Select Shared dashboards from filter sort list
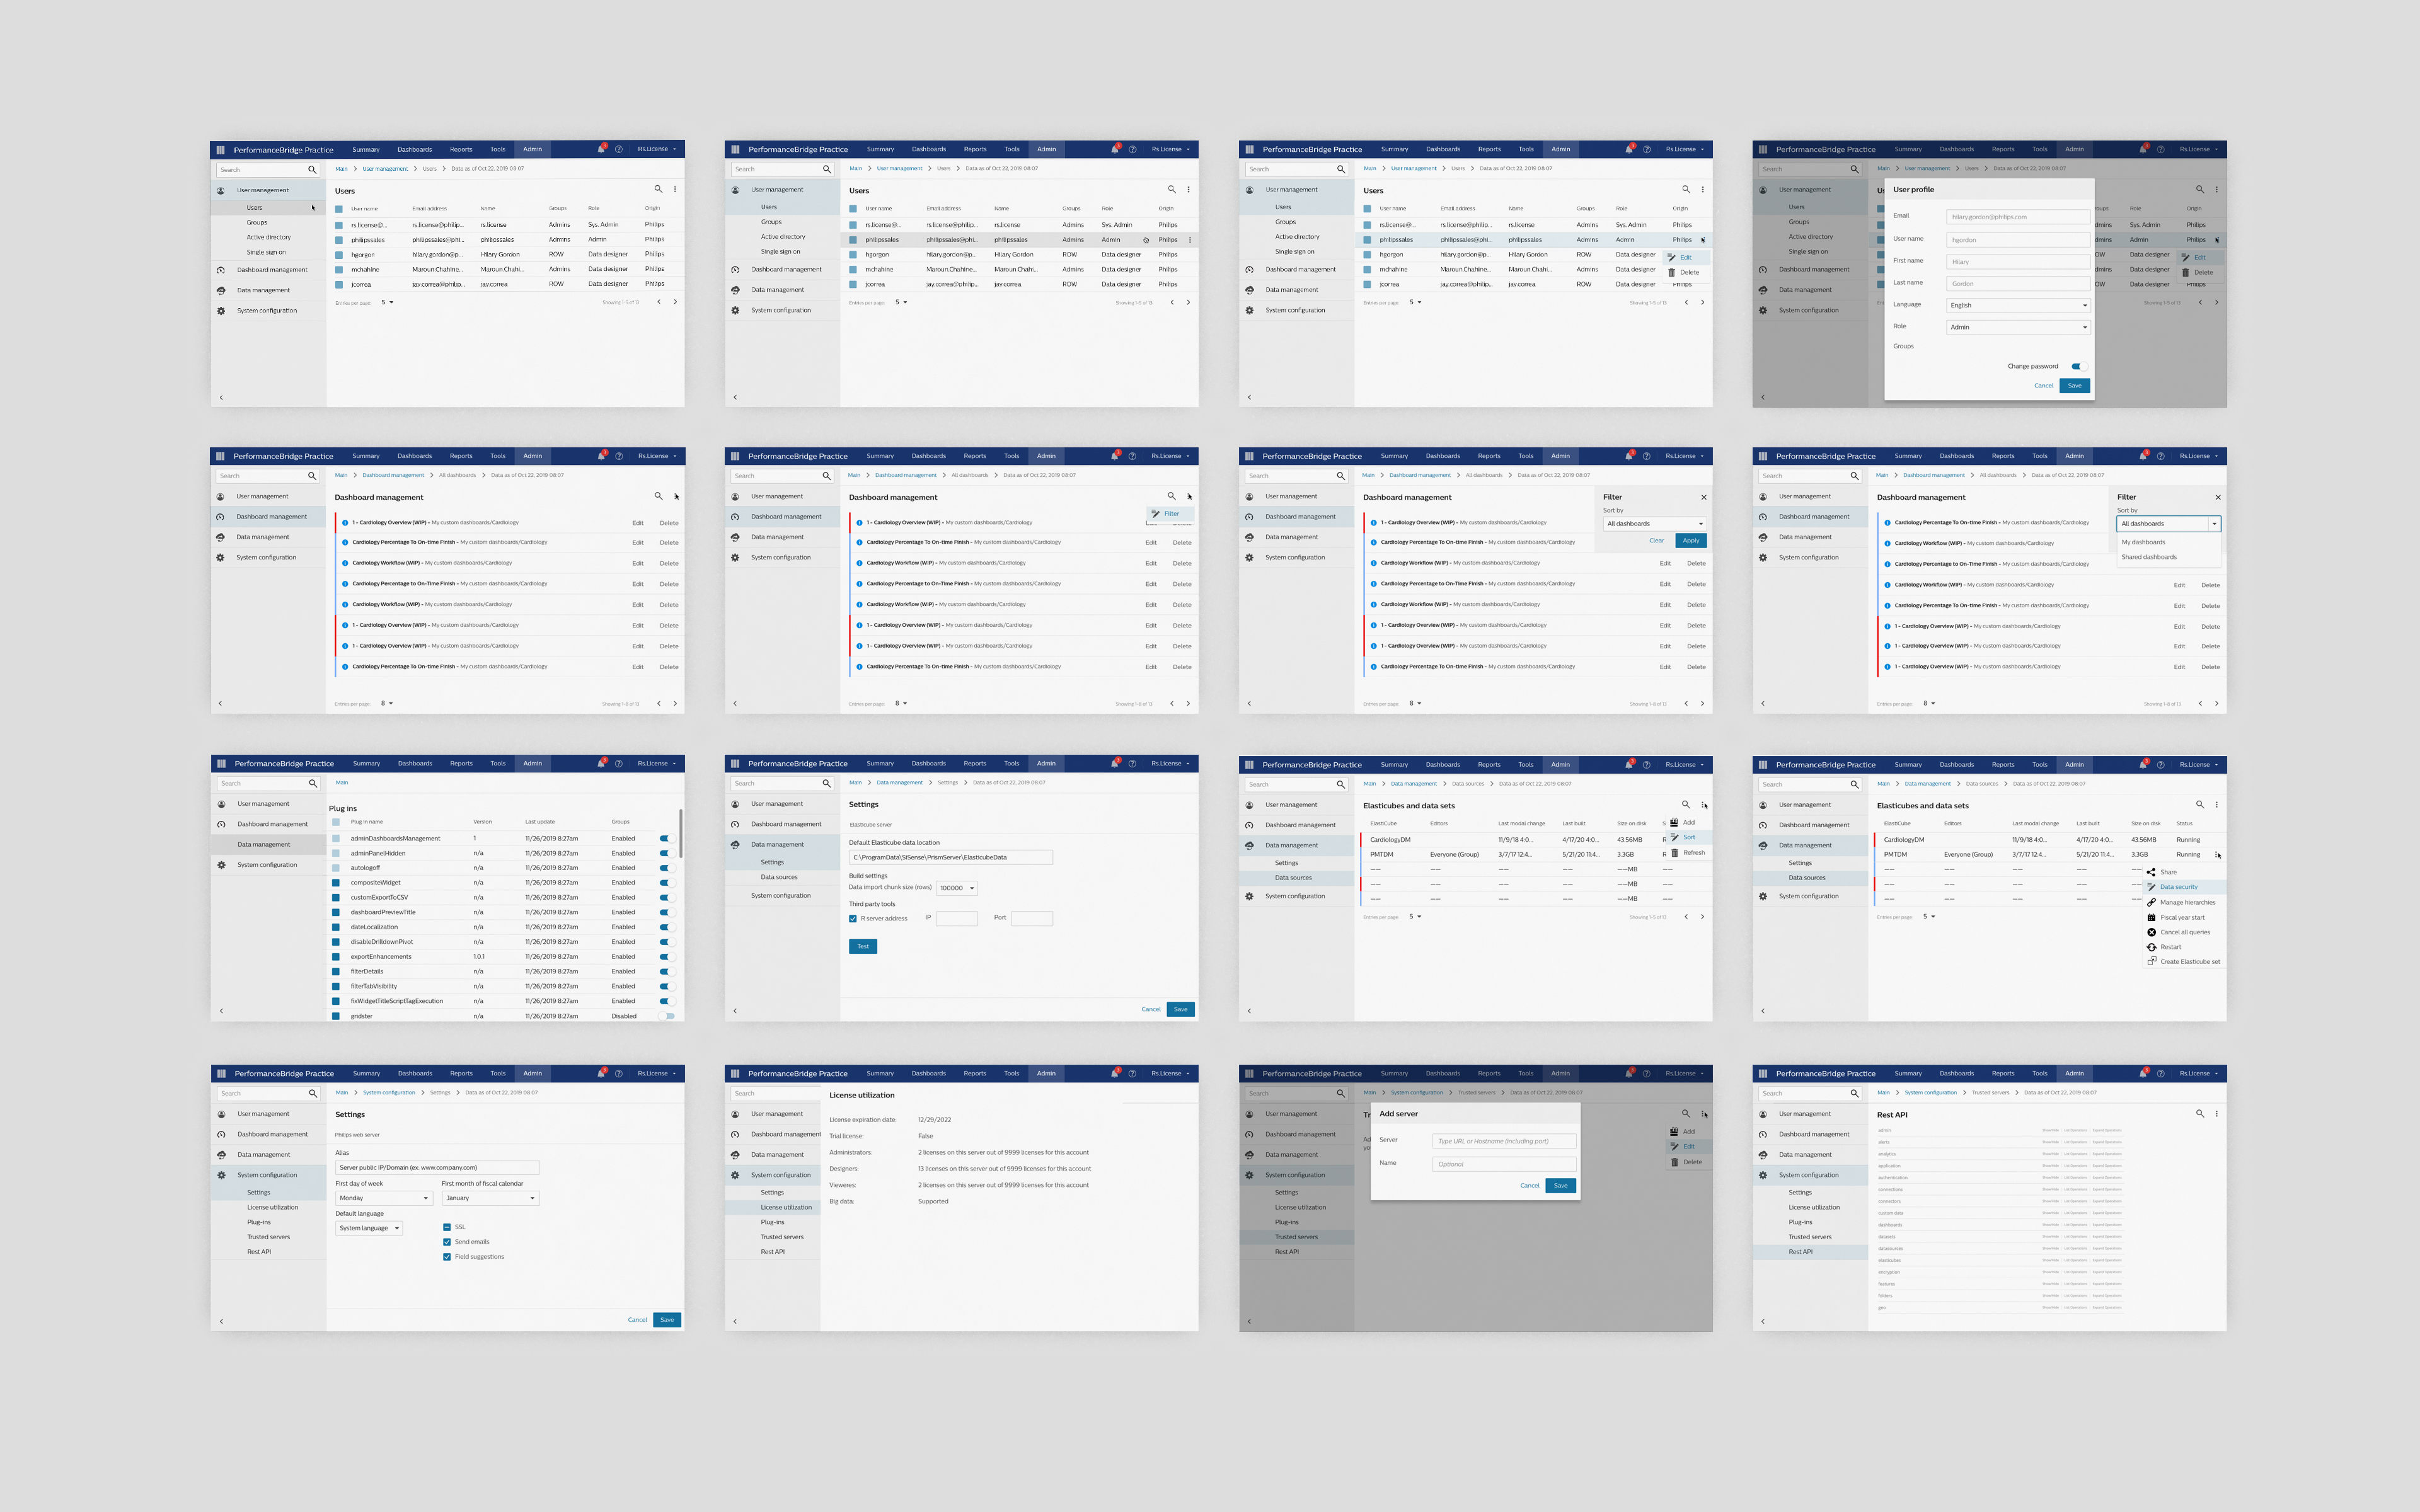The width and height of the screenshot is (2420, 1512). click(x=2149, y=557)
